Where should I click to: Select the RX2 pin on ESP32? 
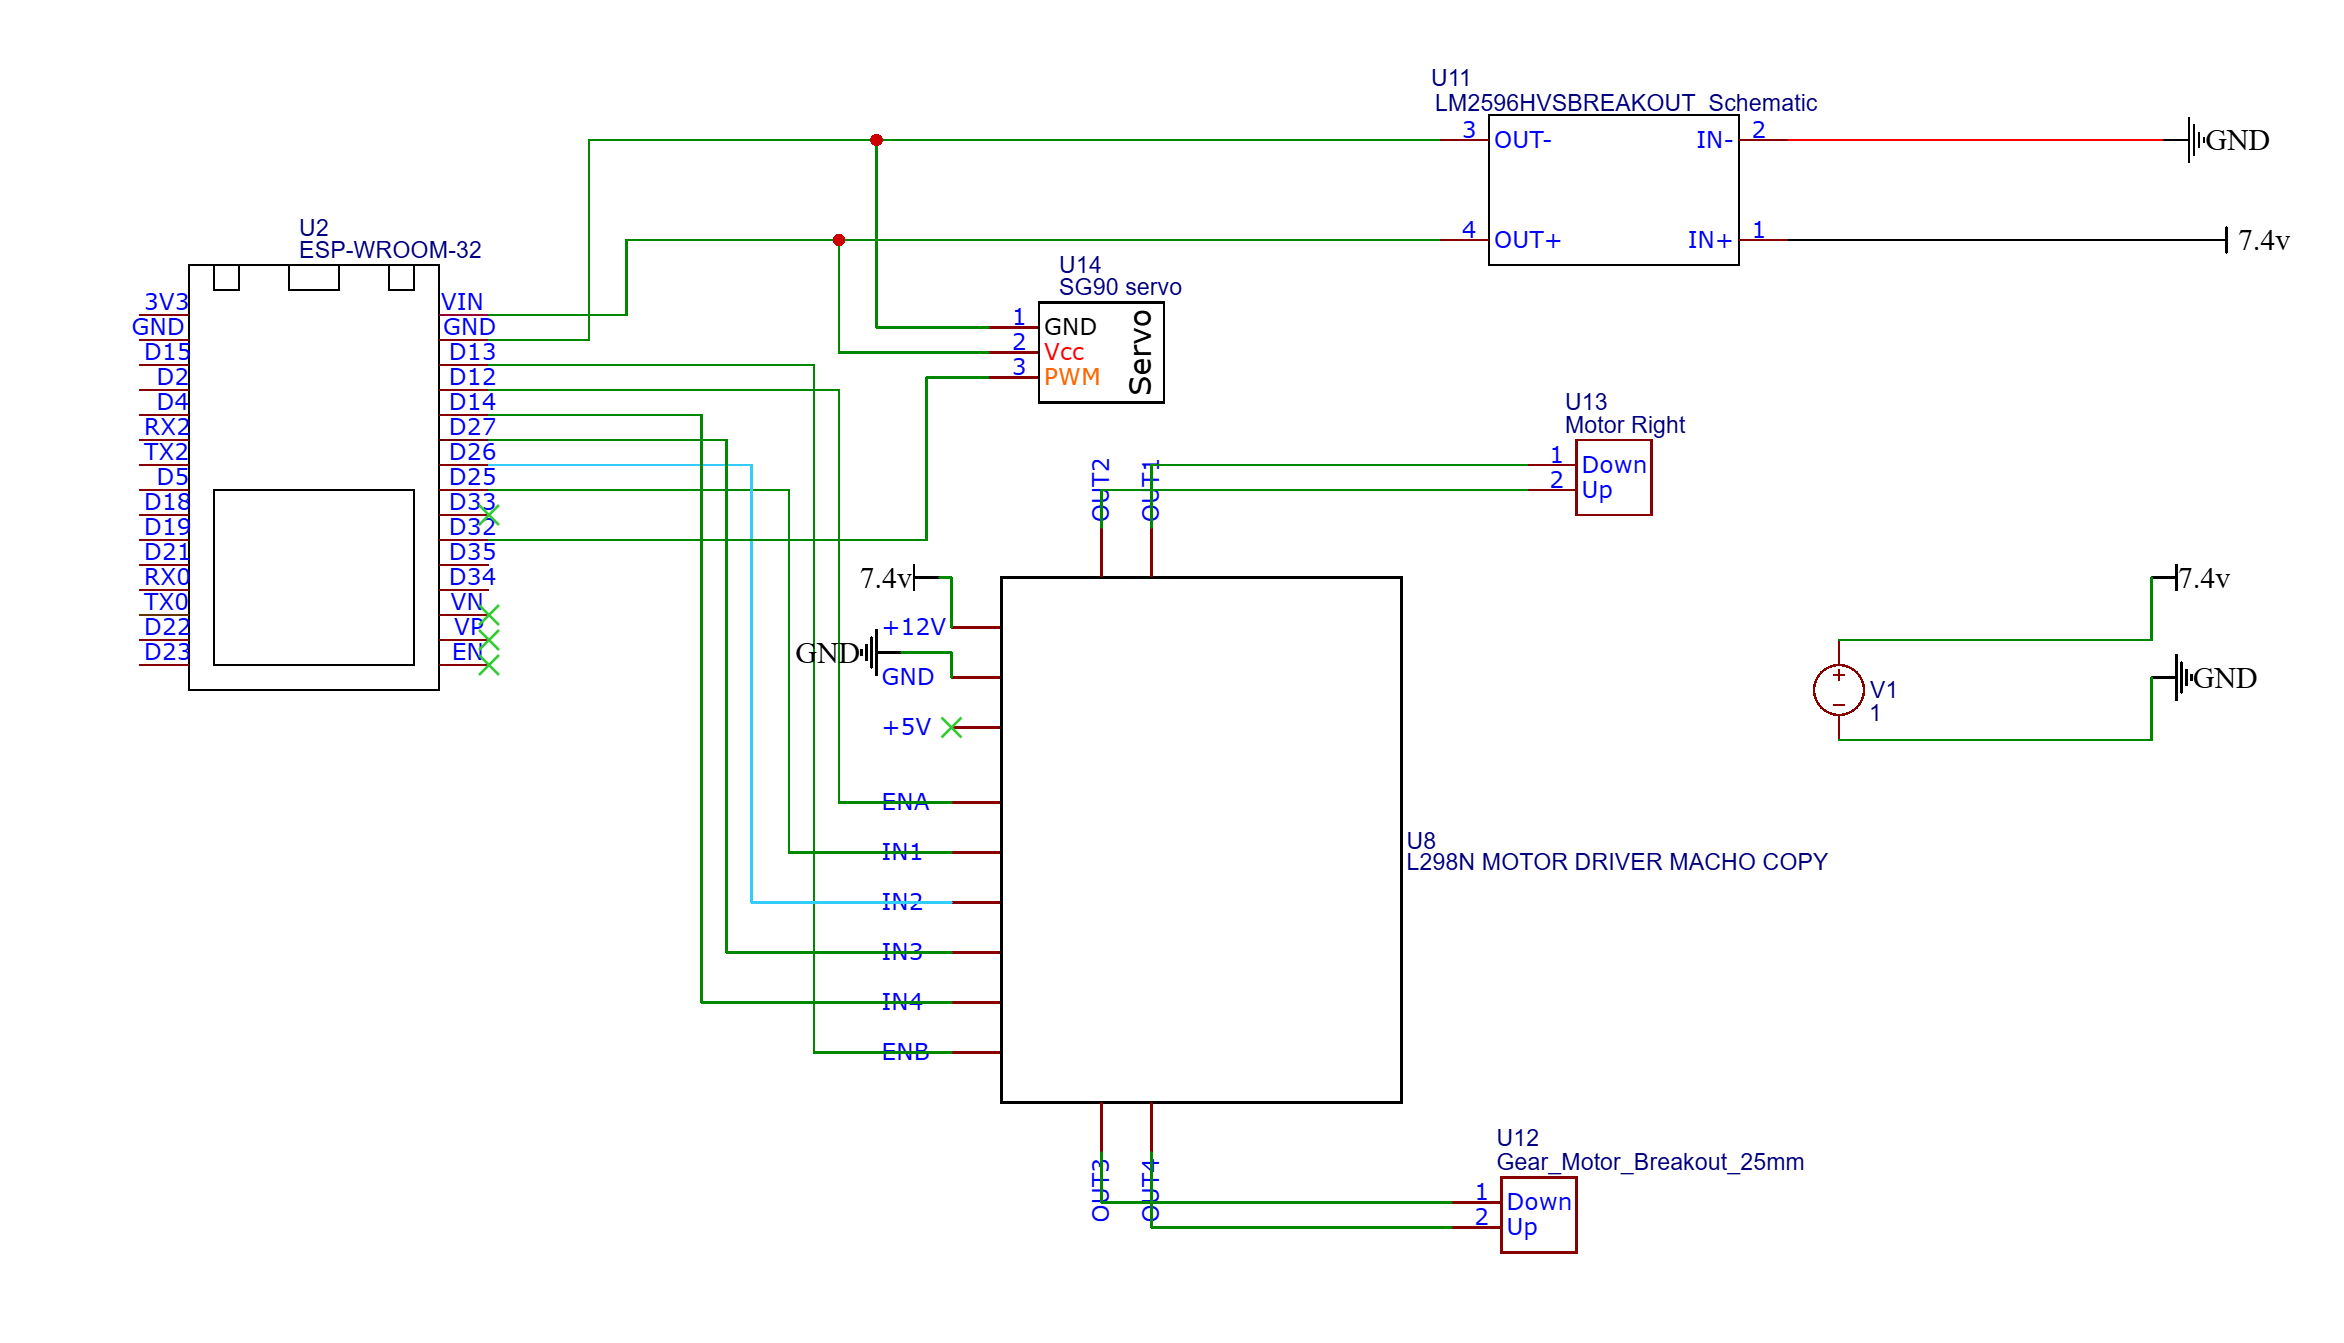(x=166, y=427)
